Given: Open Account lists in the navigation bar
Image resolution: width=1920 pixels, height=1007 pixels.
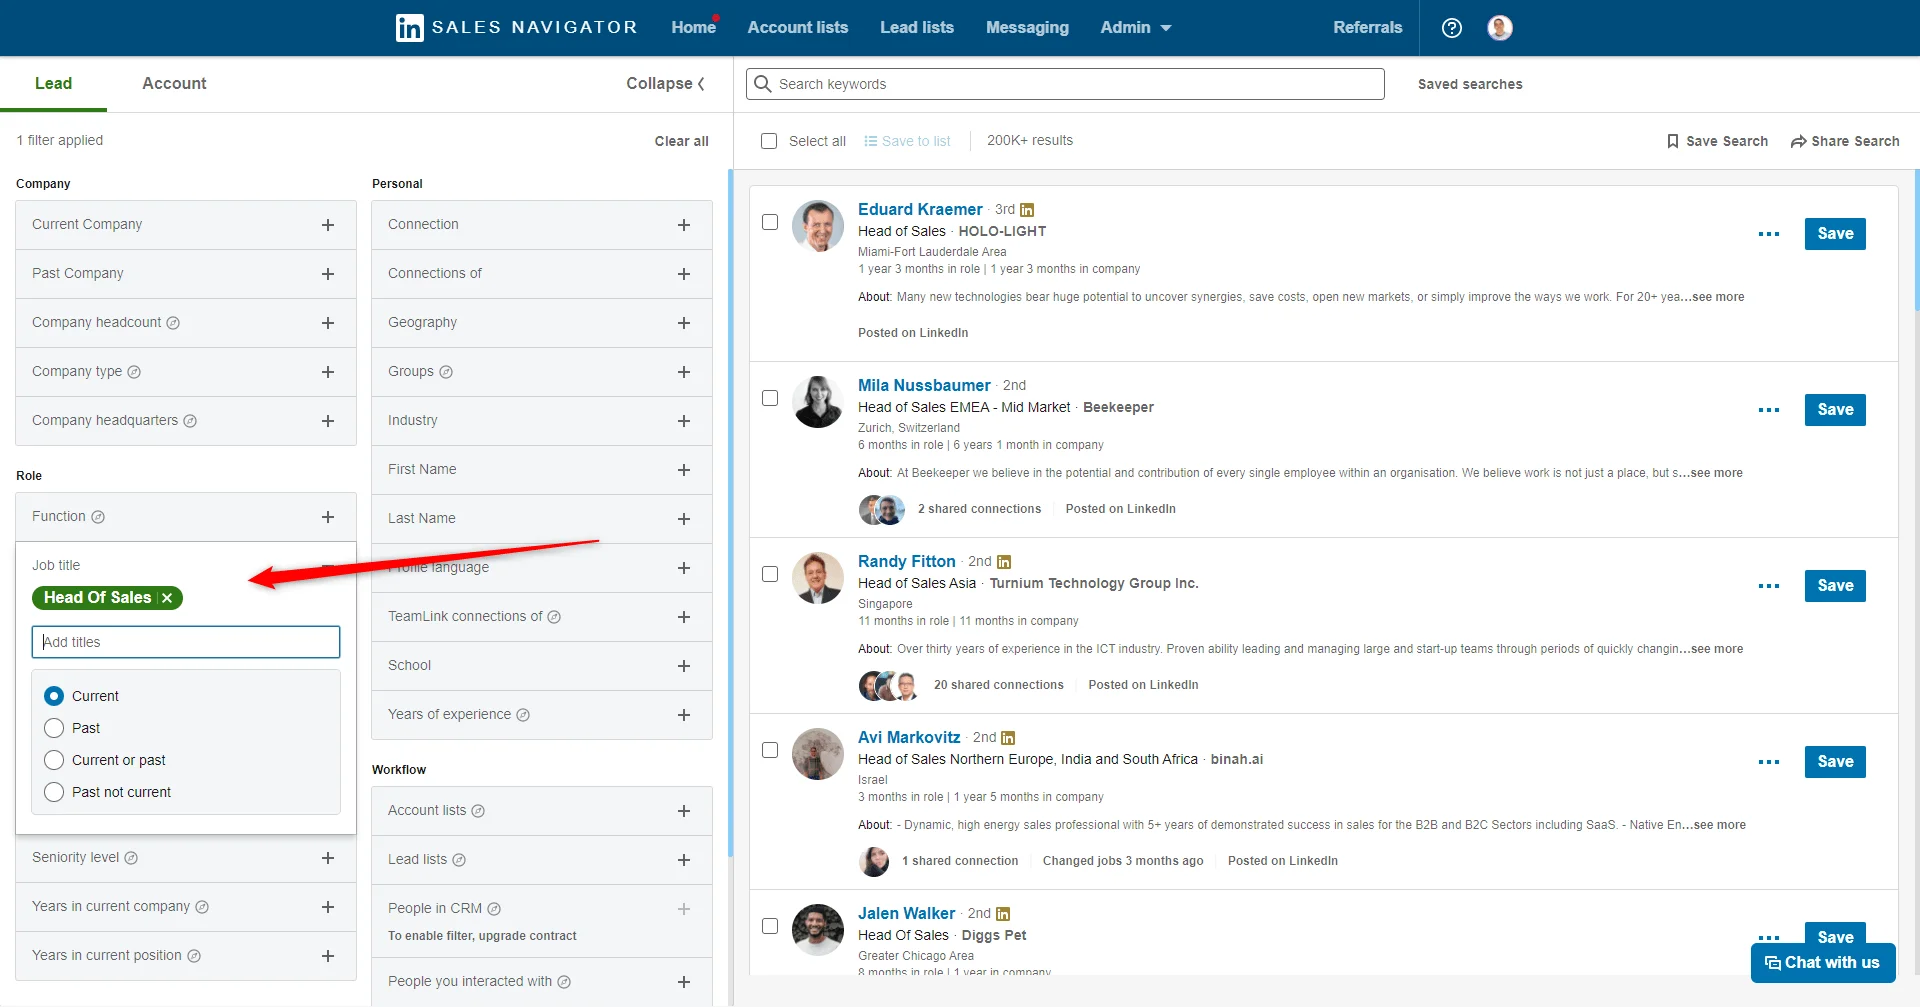Looking at the screenshot, I should 798,28.
